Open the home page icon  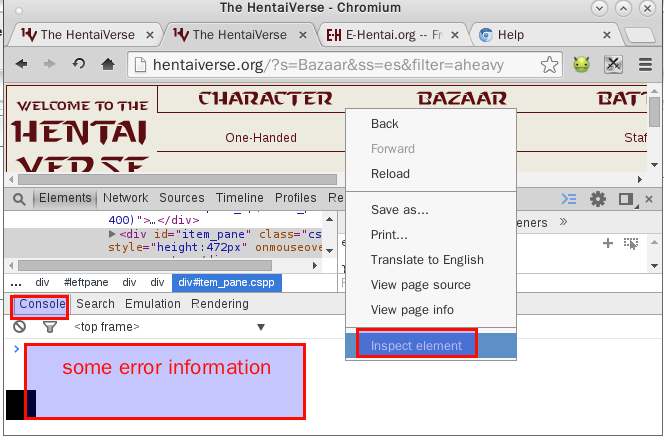pyautogui.click(x=108, y=64)
